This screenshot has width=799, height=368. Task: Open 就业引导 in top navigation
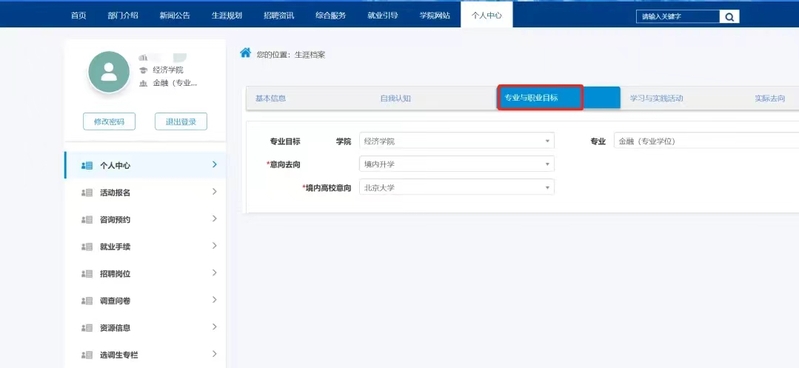click(383, 15)
